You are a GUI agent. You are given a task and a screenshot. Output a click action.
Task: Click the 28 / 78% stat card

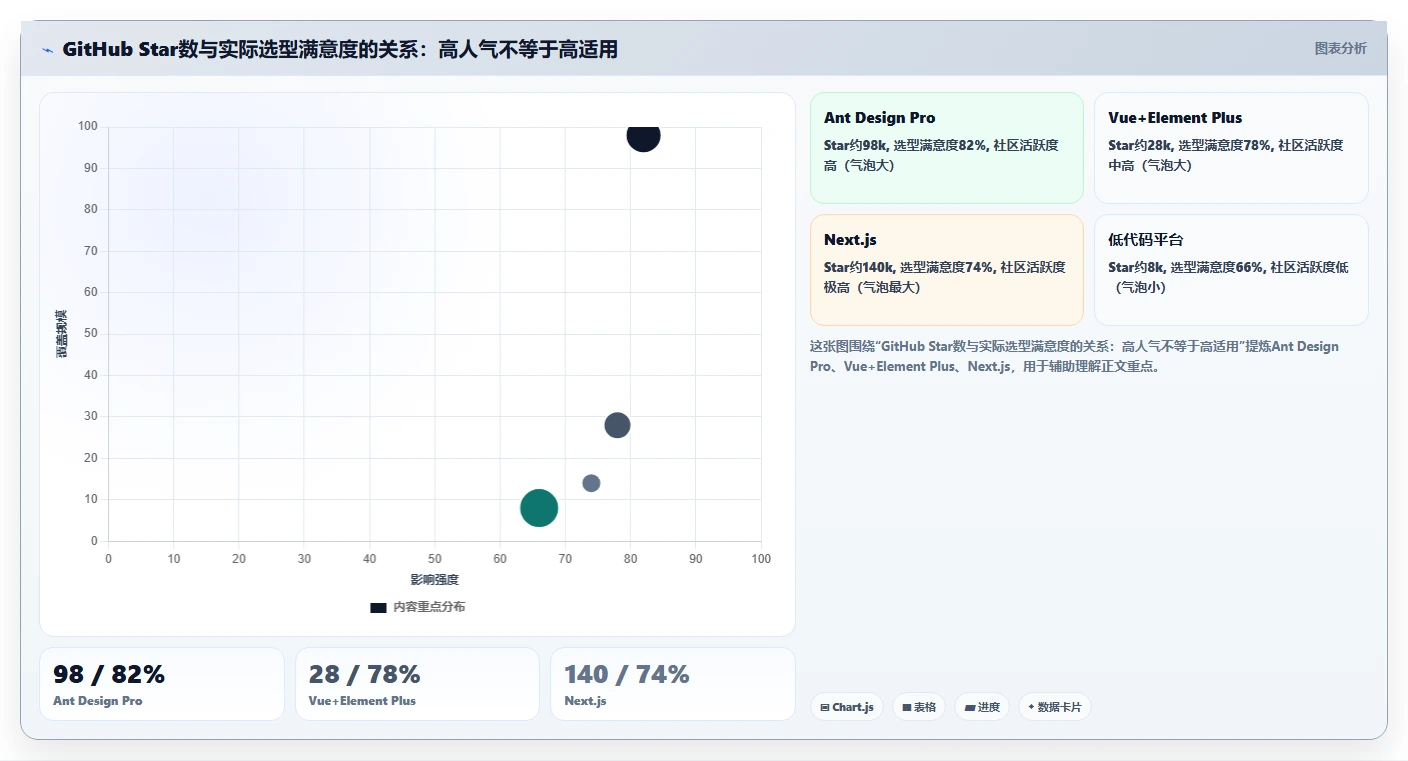coord(417,684)
